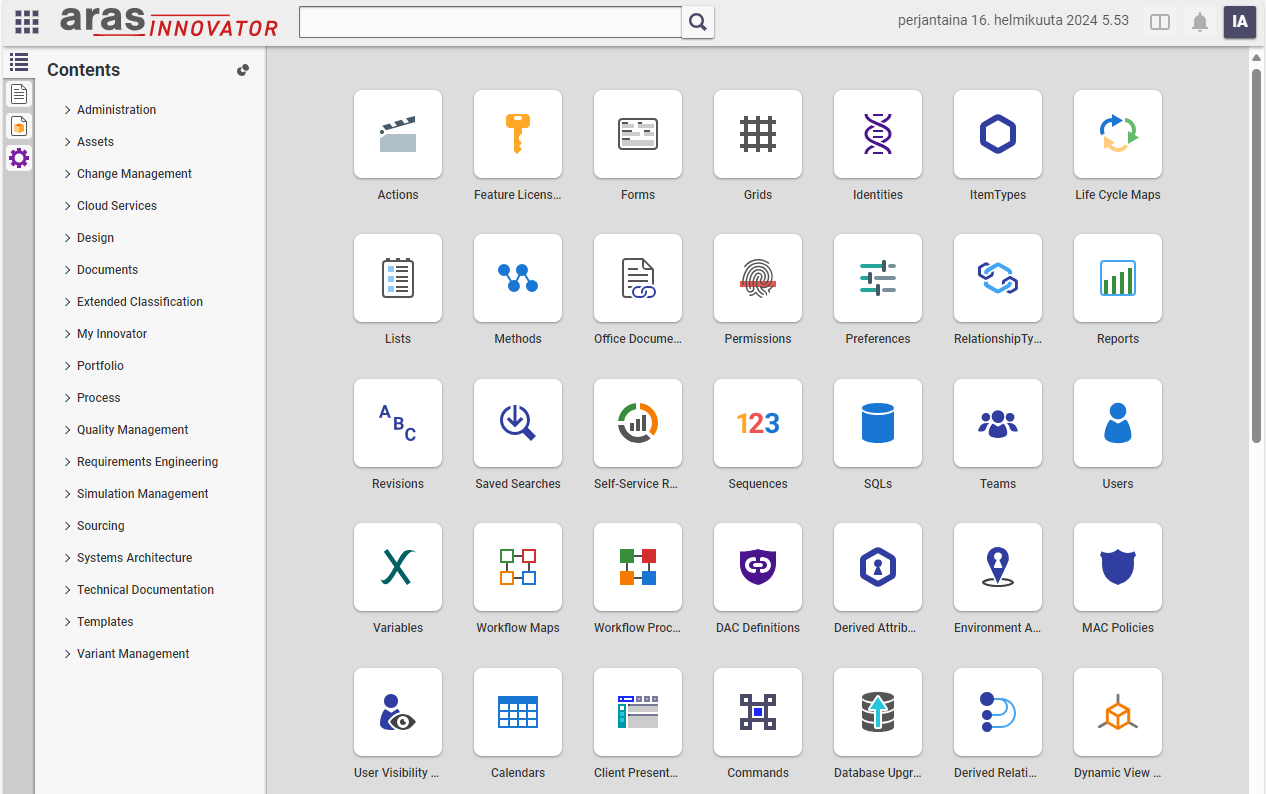The width and height of the screenshot is (1266, 794).
Task: Click in the top search field
Action: click(490, 22)
